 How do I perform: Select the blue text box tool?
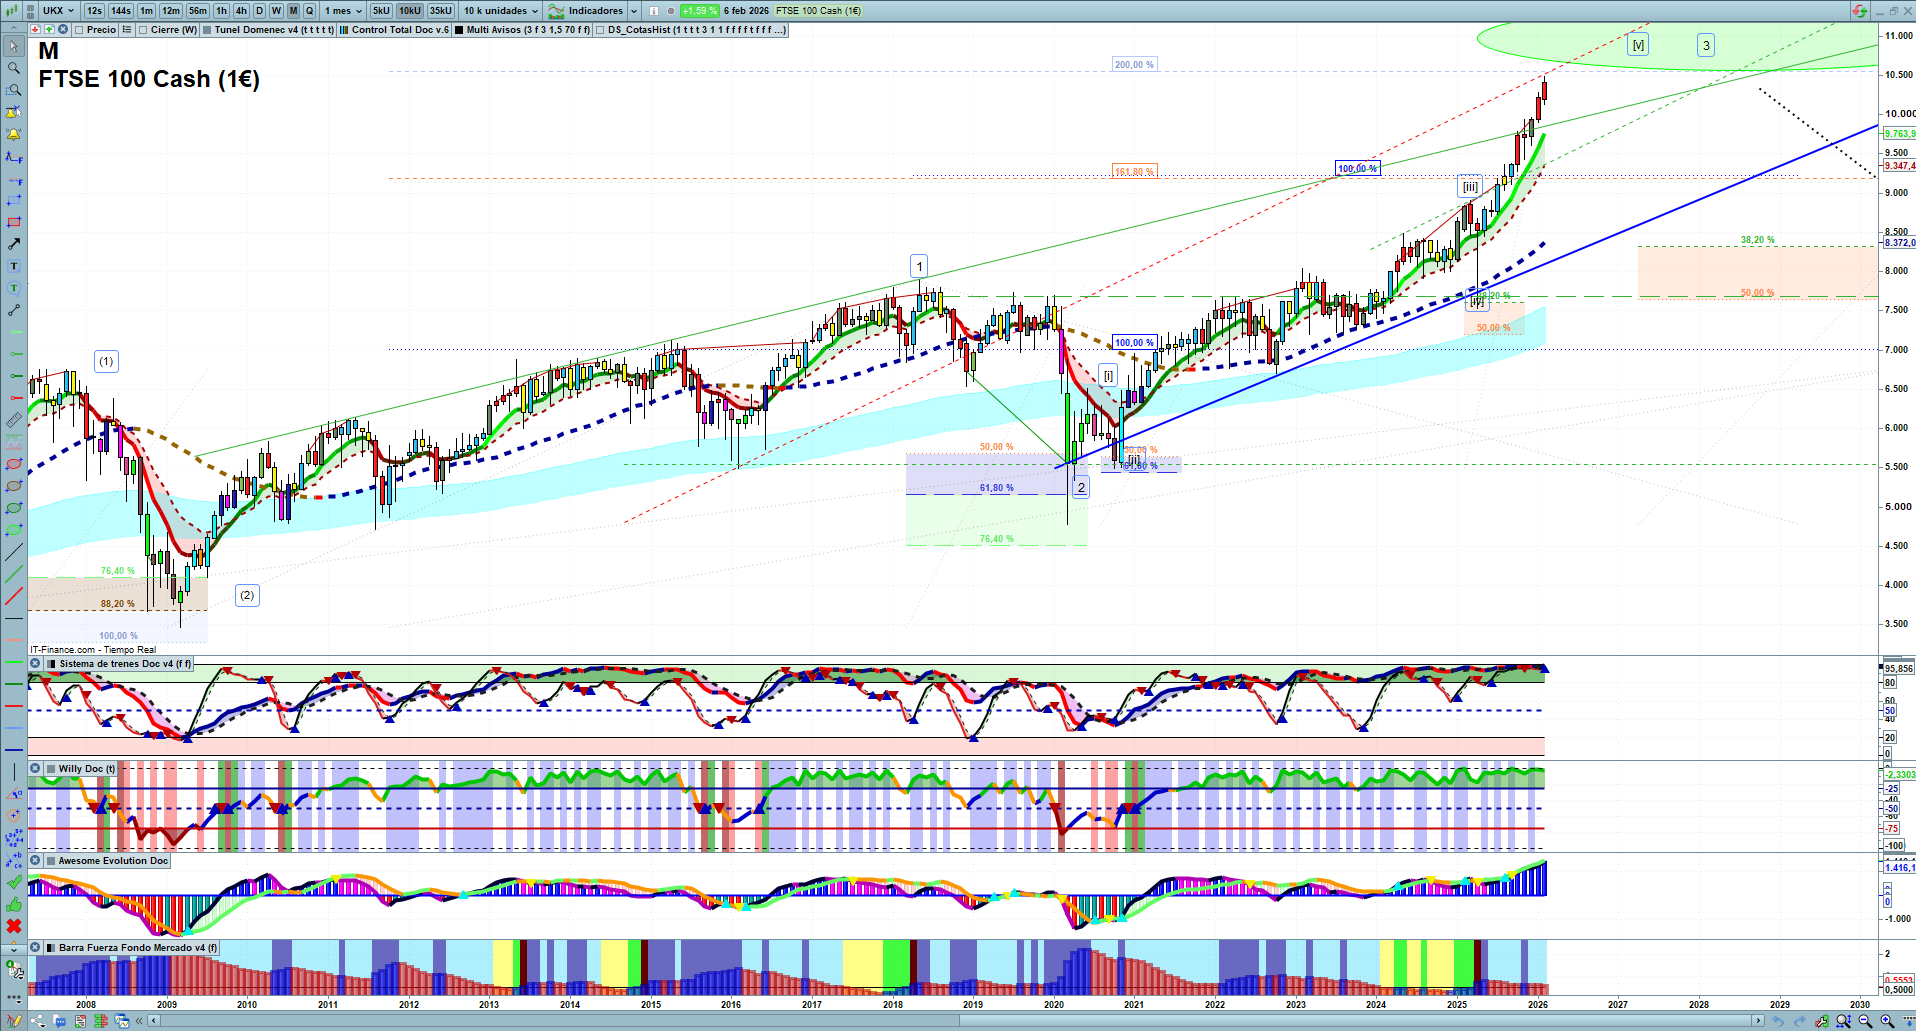pos(14,266)
